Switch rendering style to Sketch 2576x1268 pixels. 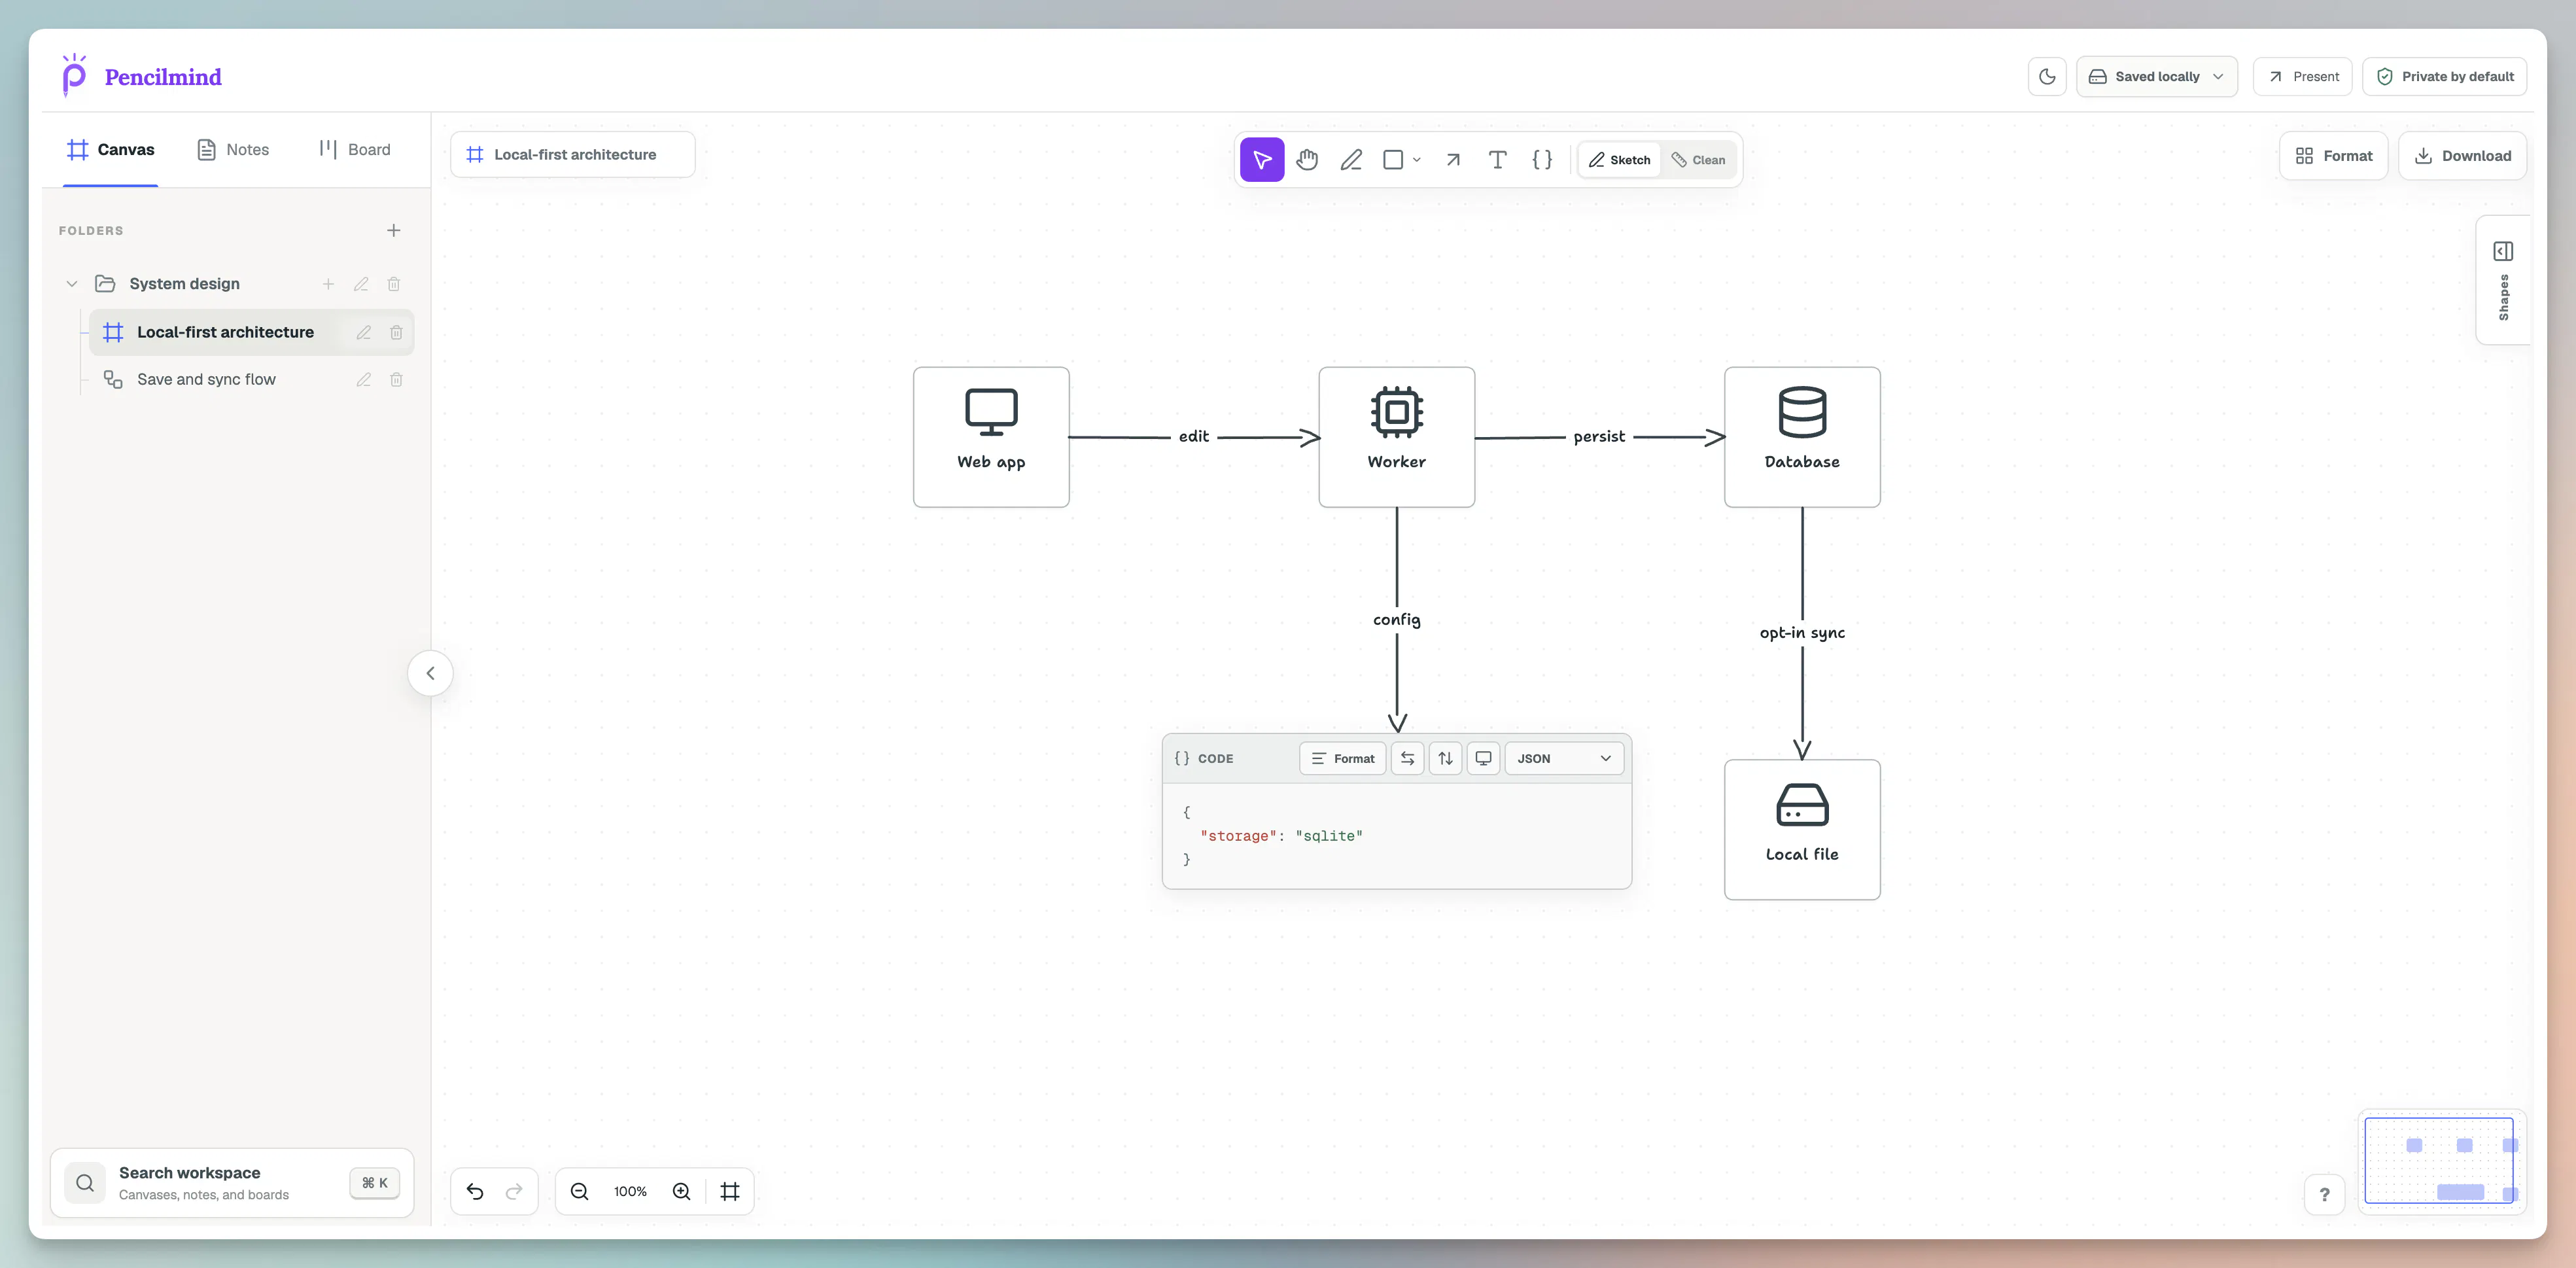tap(1620, 160)
